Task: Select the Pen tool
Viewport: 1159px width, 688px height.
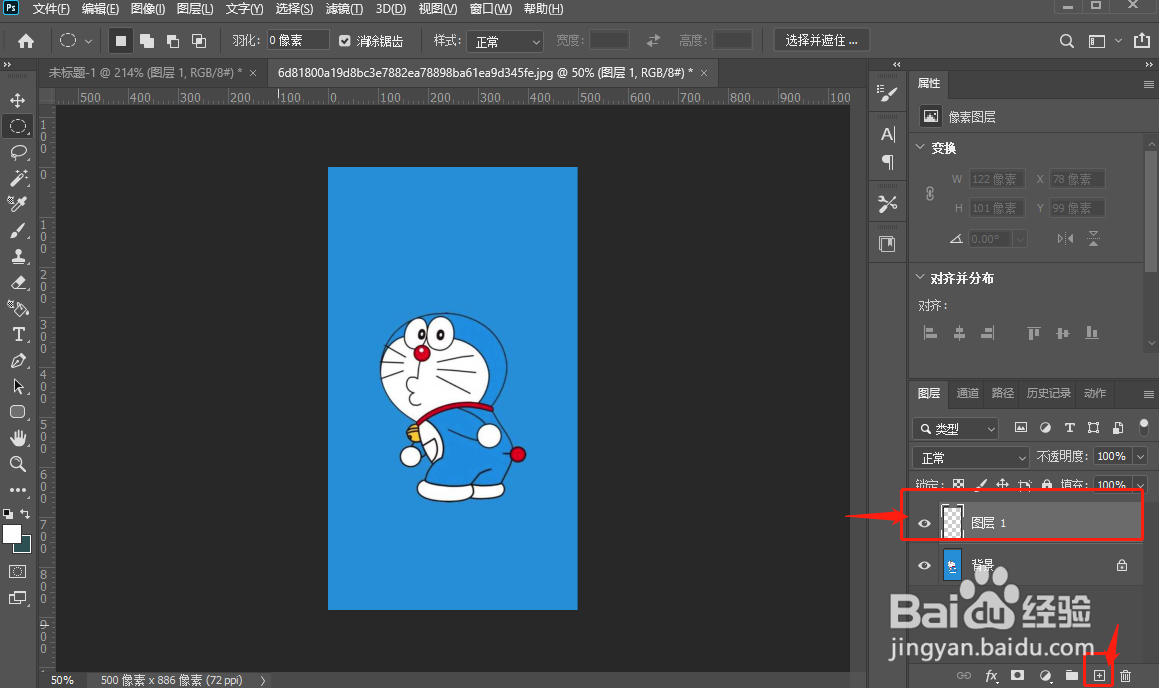Action: (18, 361)
